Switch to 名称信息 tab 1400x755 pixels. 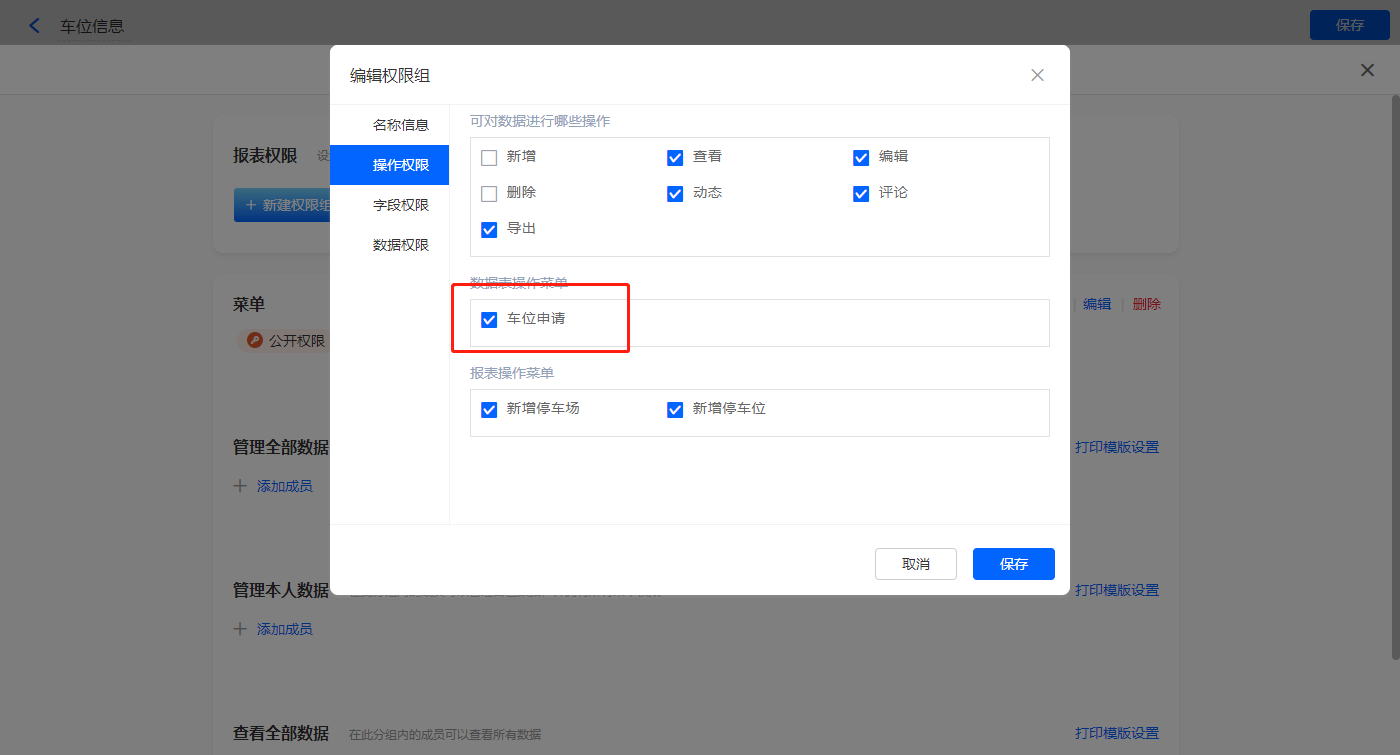pyautogui.click(x=400, y=125)
